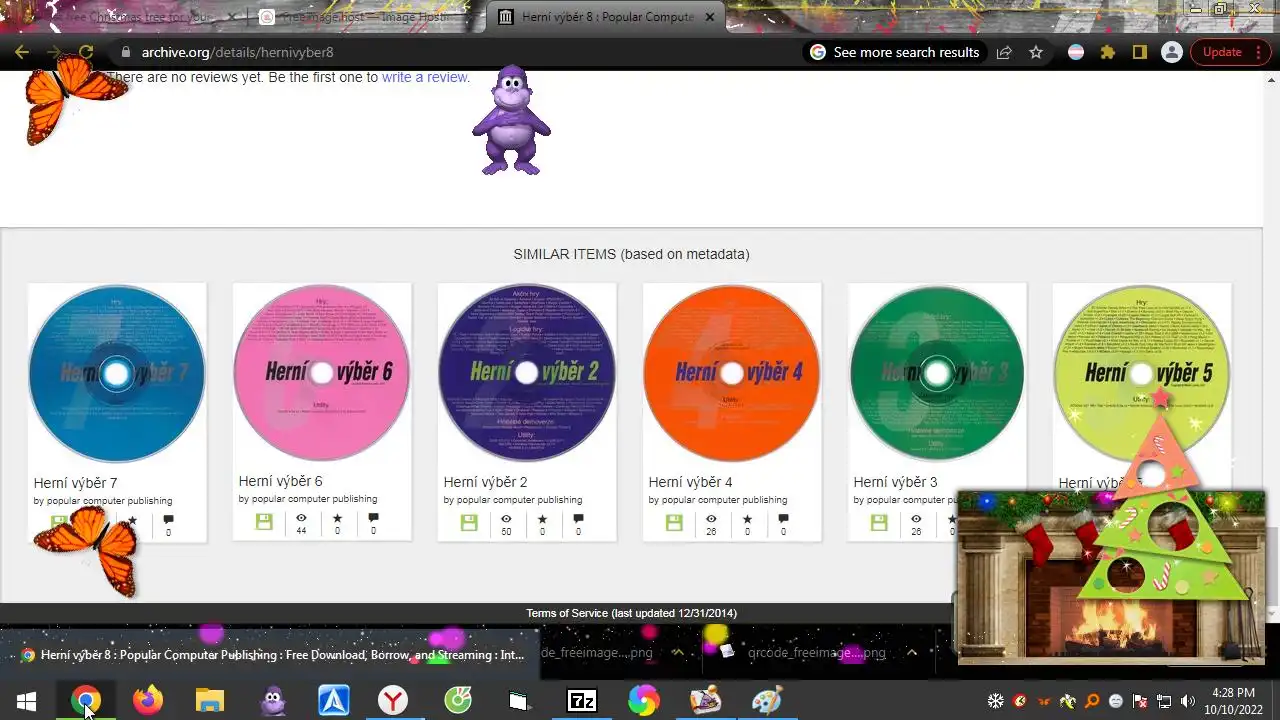The width and height of the screenshot is (1280, 720).
Task: Click the reviews comment icon under Herní výběr 6
Action: [373, 519]
